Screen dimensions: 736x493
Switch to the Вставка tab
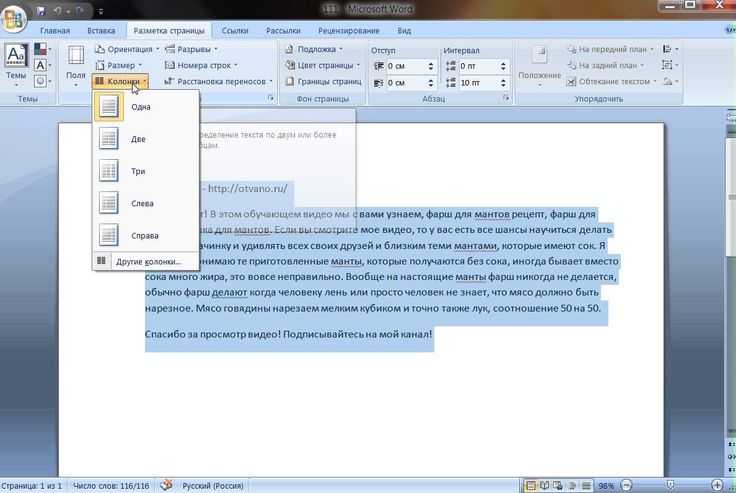pos(101,31)
